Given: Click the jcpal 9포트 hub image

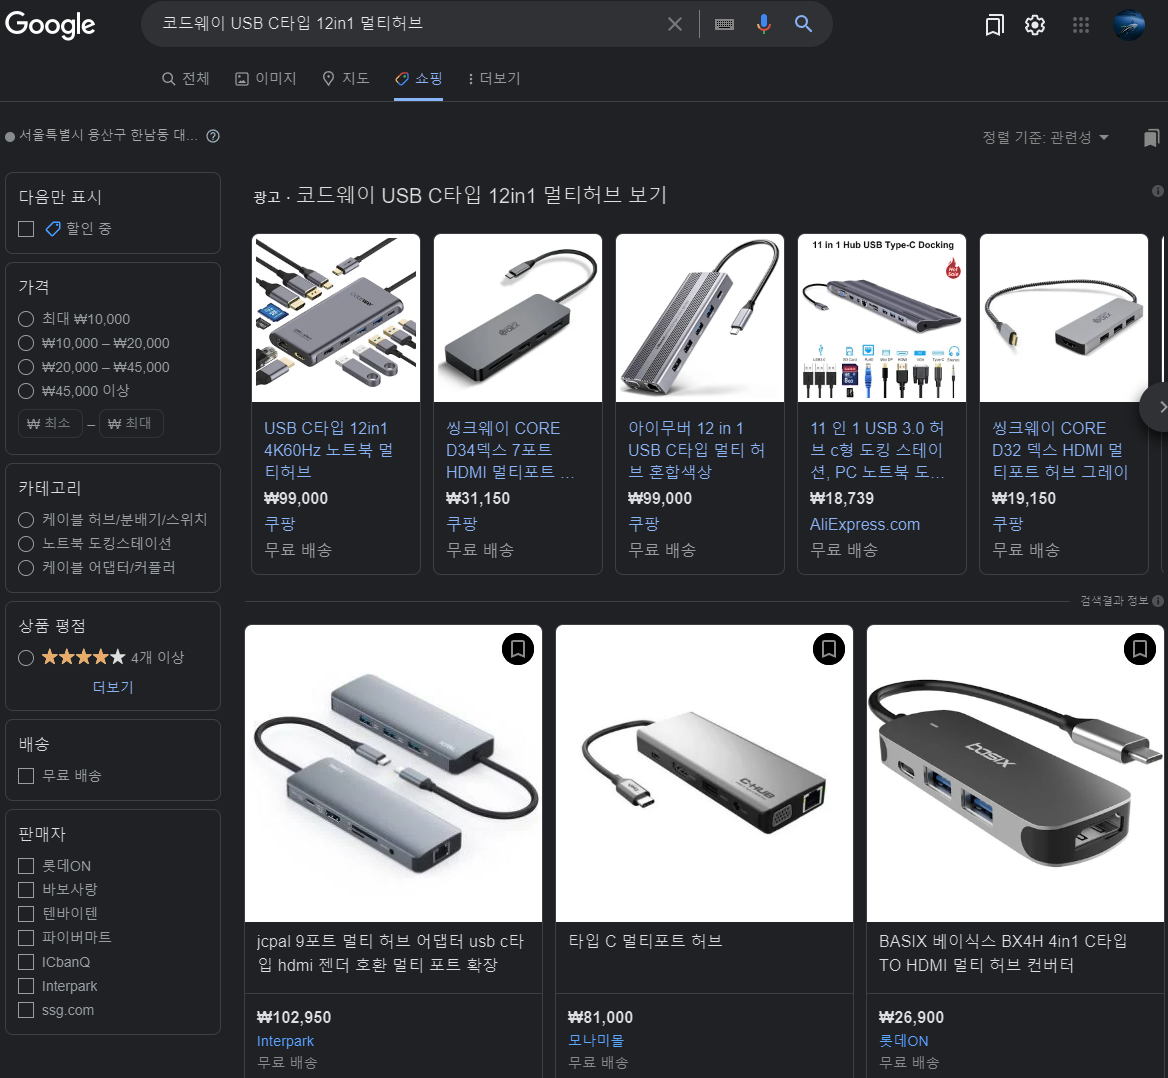Looking at the screenshot, I should click(x=393, y=773).
